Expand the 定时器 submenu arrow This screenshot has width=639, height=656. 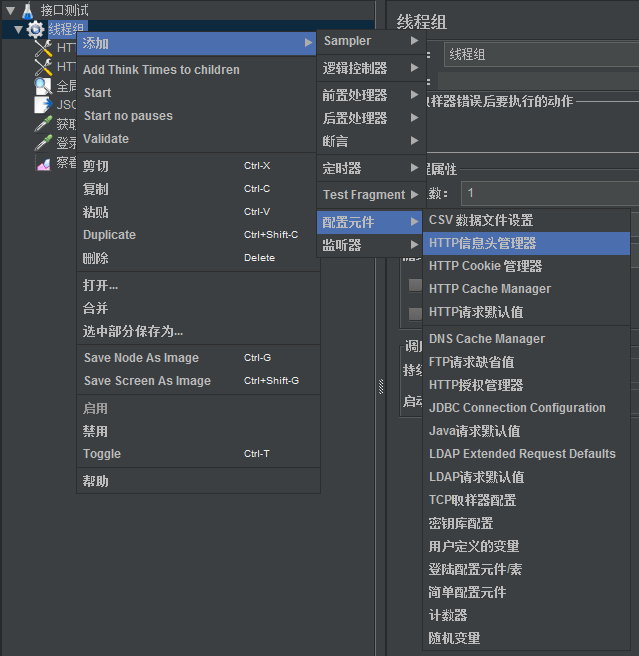414,168
